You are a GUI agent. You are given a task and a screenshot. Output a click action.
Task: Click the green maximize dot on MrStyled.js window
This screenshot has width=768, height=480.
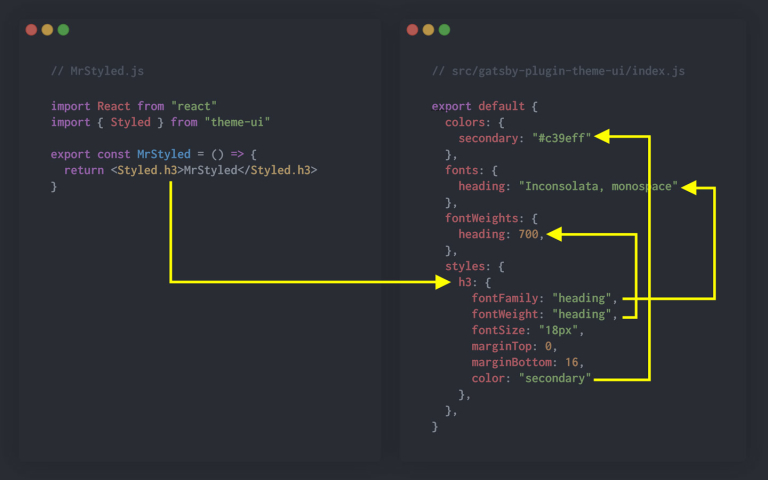63,30
